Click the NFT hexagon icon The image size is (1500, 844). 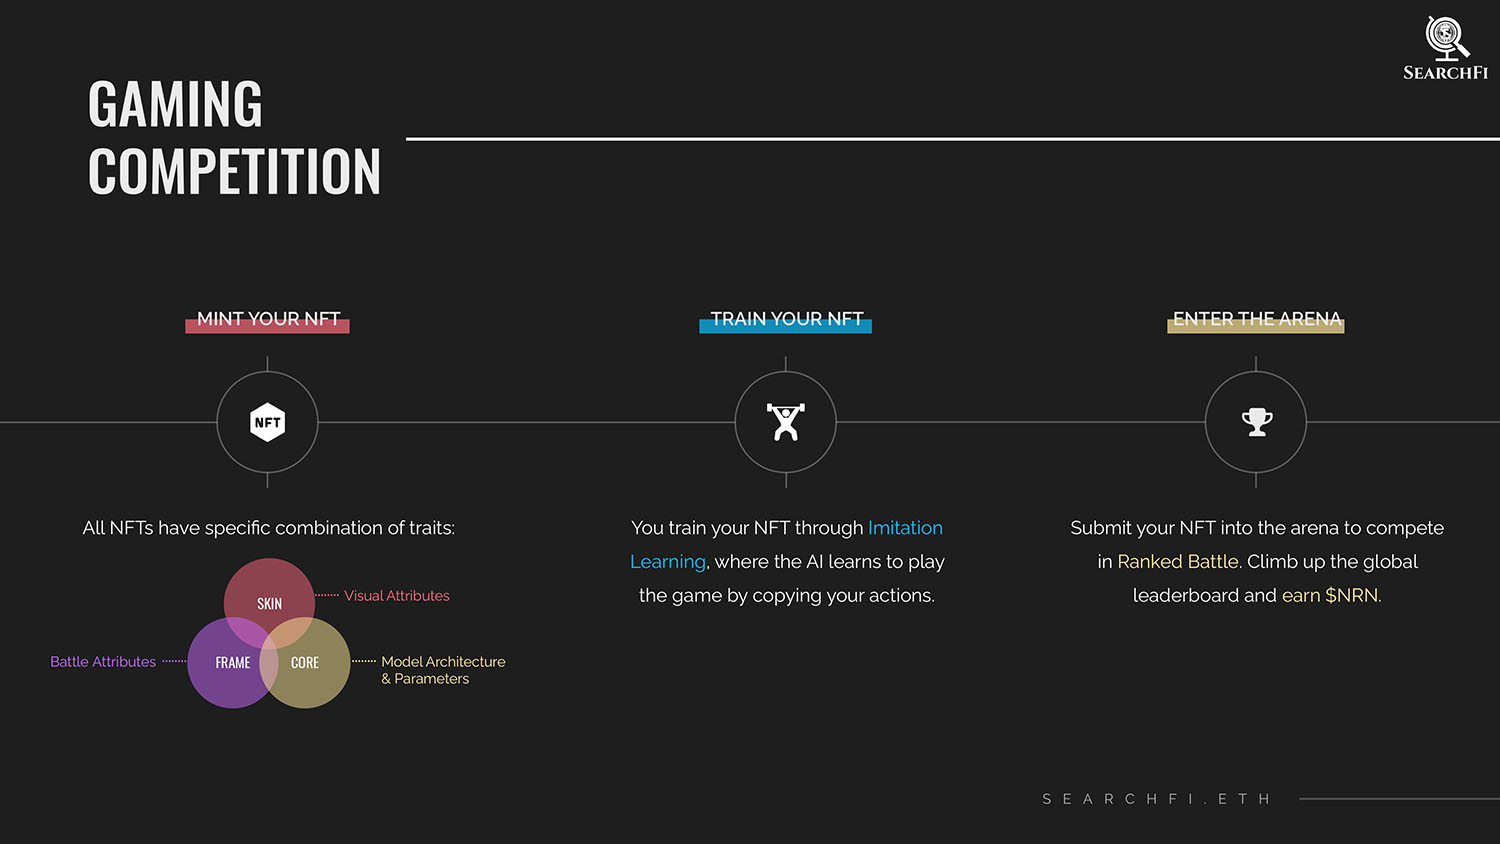pyautogui.click(x=267, y=422)
